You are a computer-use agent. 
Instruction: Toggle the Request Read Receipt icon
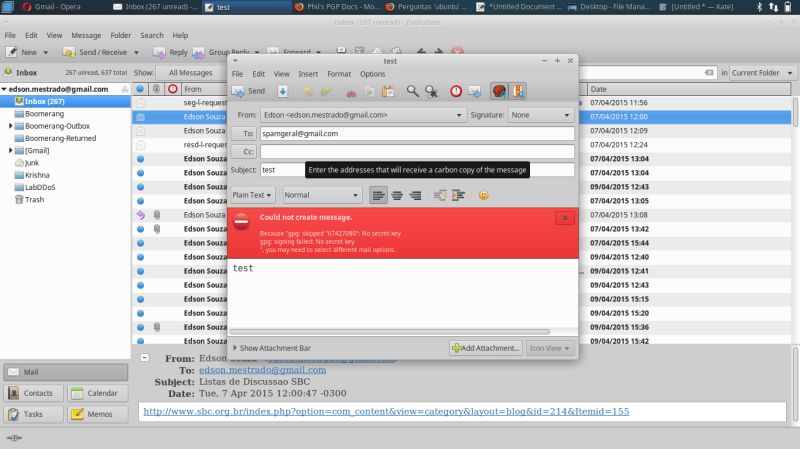click(474, 91)
